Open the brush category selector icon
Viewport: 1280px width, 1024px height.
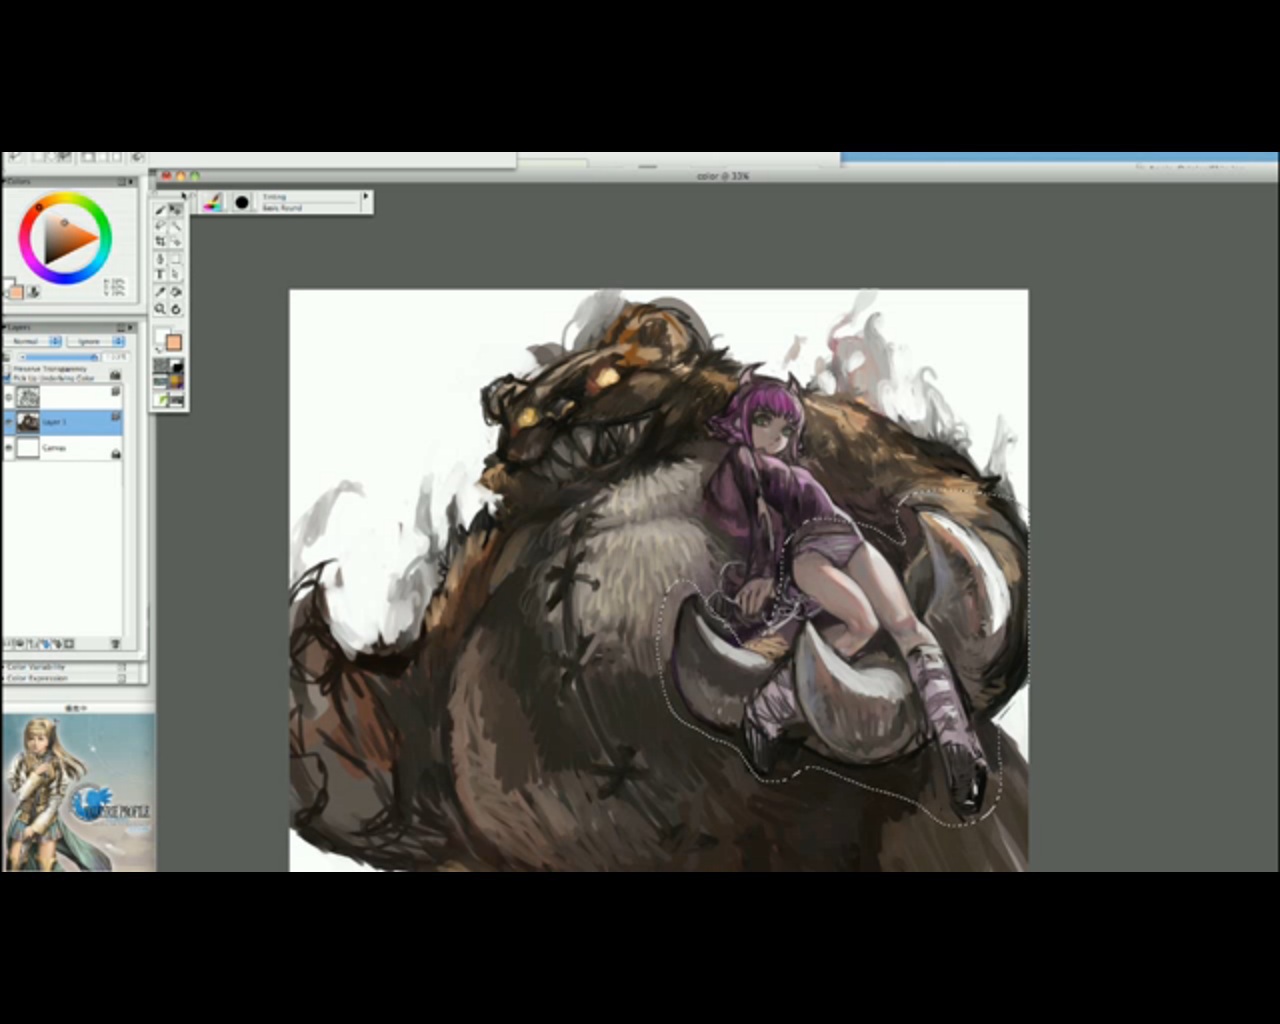pyautogui.click(x=212, y=203)
